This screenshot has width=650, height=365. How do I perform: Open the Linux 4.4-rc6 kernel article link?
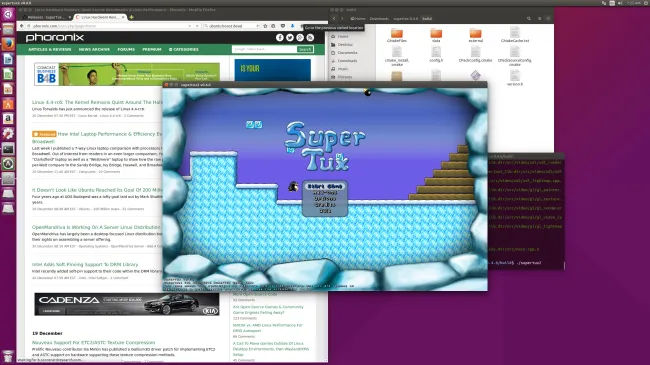tap(97, 102)
